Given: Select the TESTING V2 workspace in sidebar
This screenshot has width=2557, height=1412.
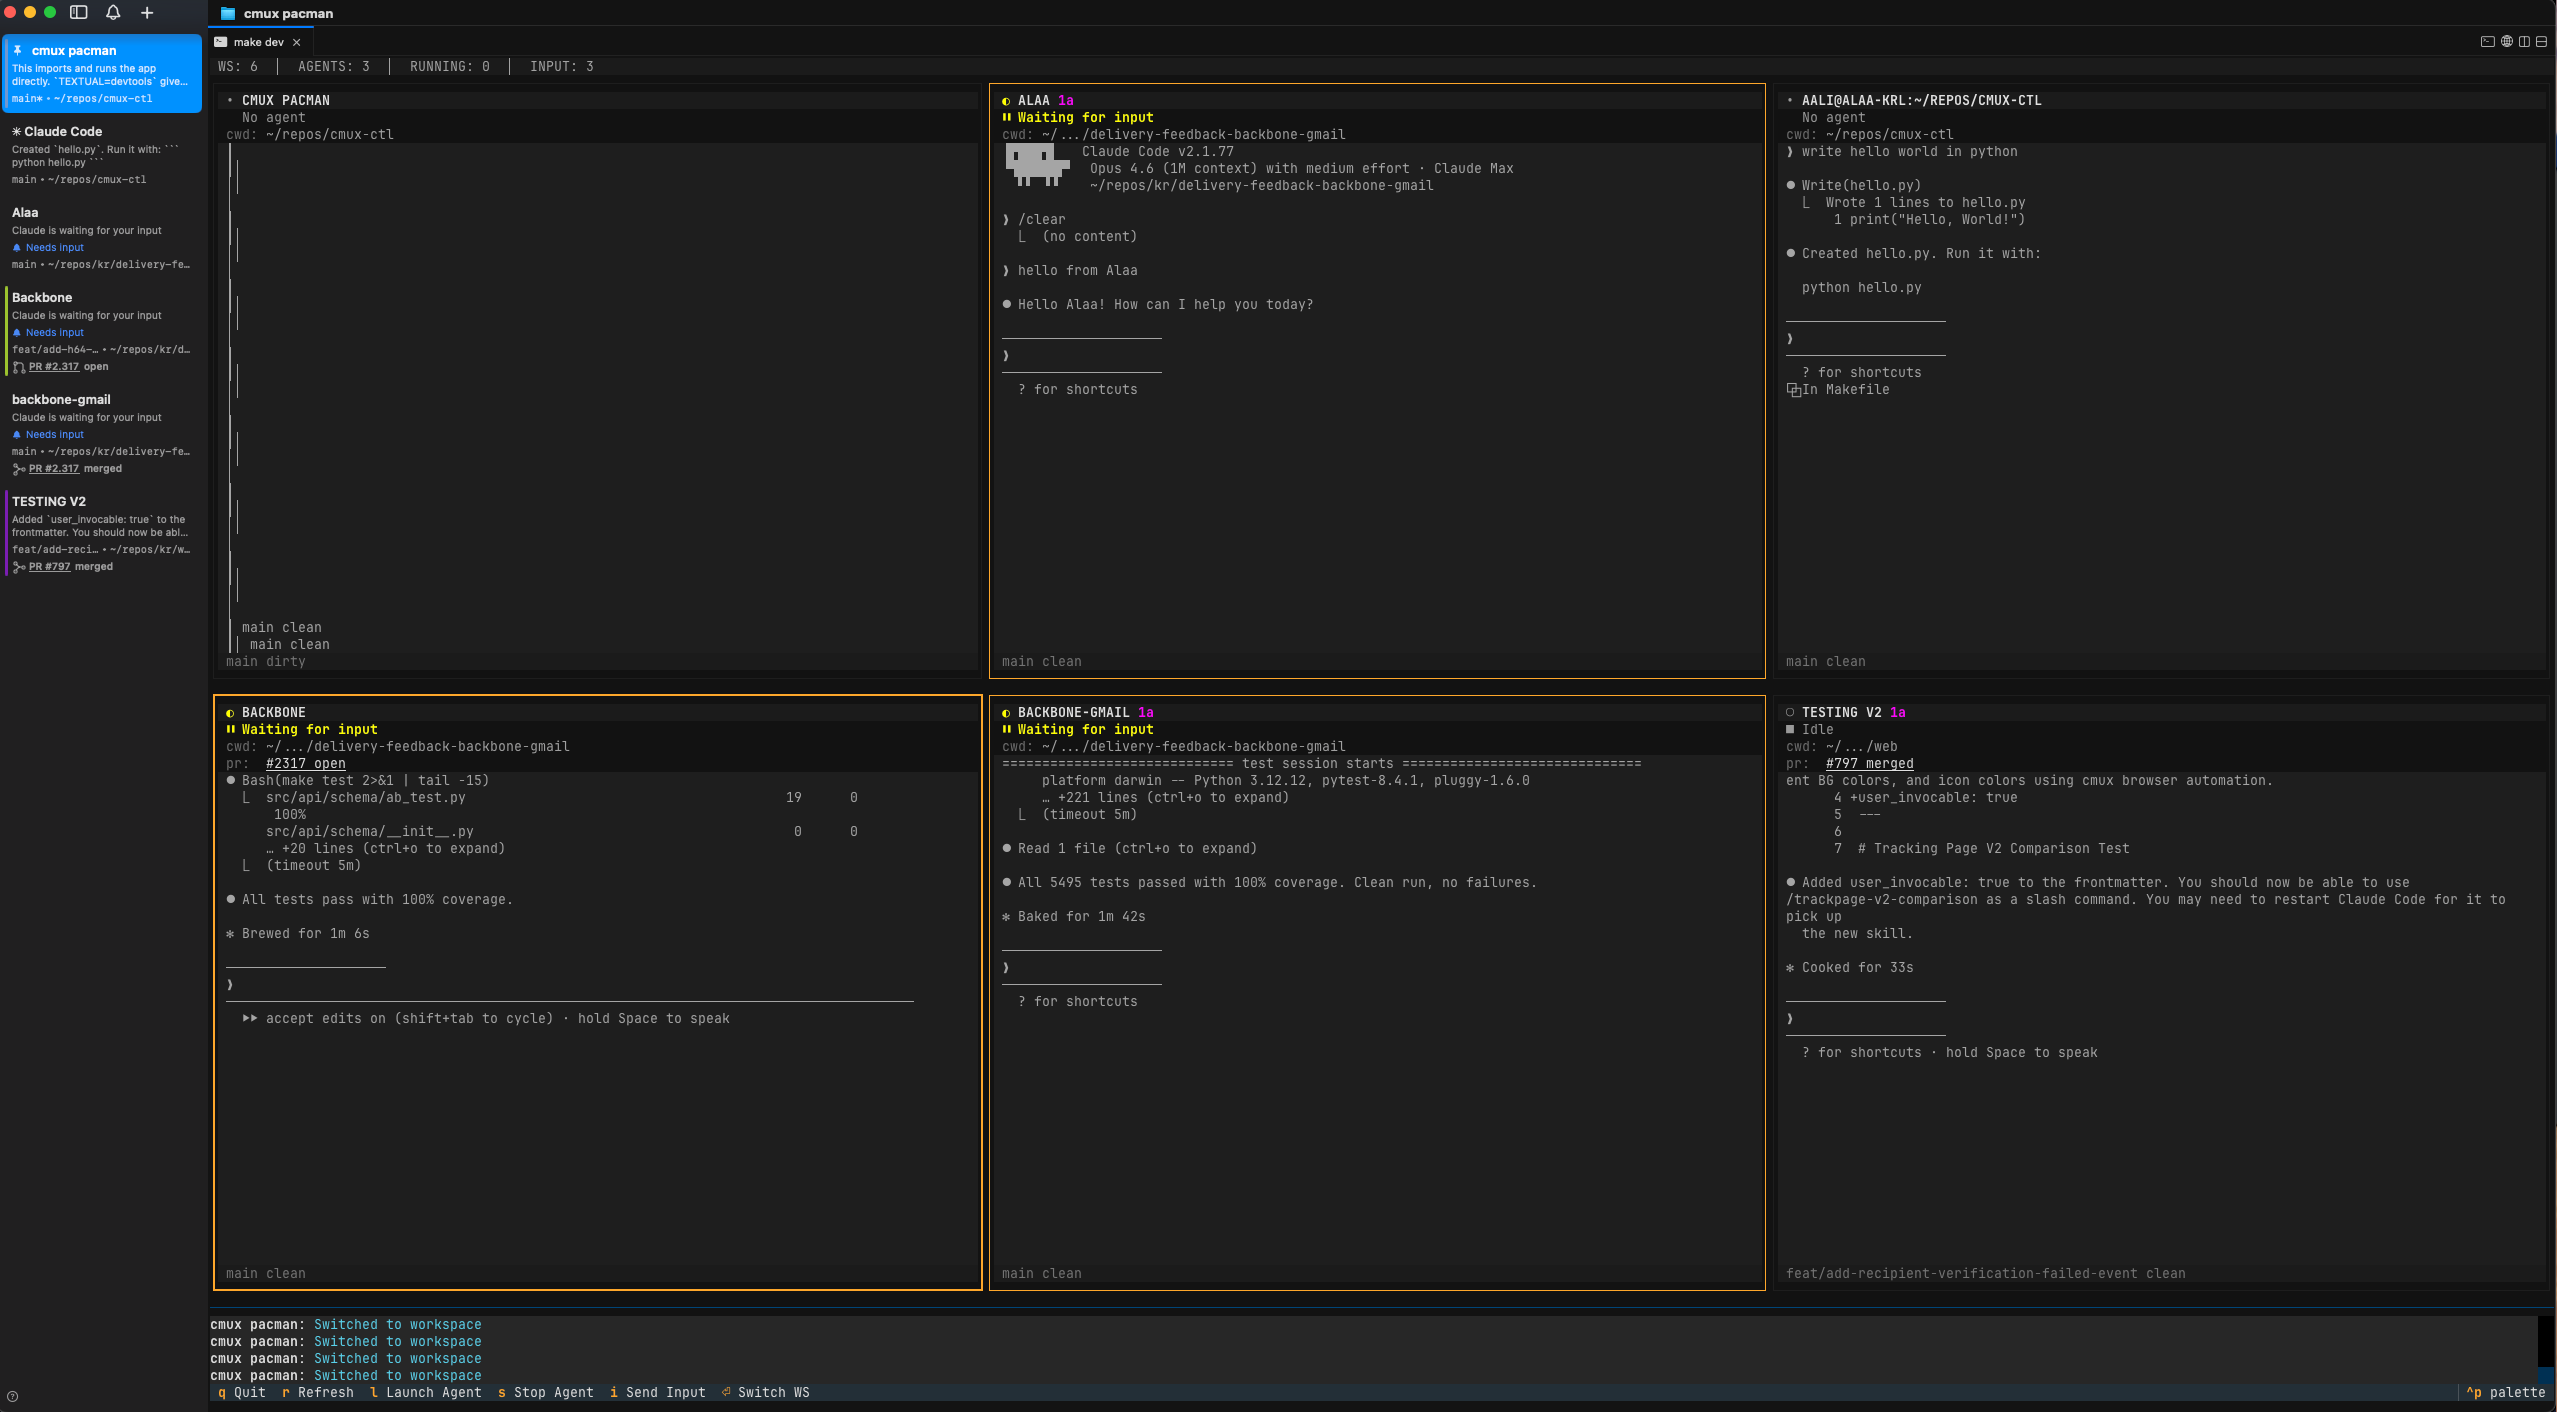Looking at the screenshot, I should pos(103,533).
